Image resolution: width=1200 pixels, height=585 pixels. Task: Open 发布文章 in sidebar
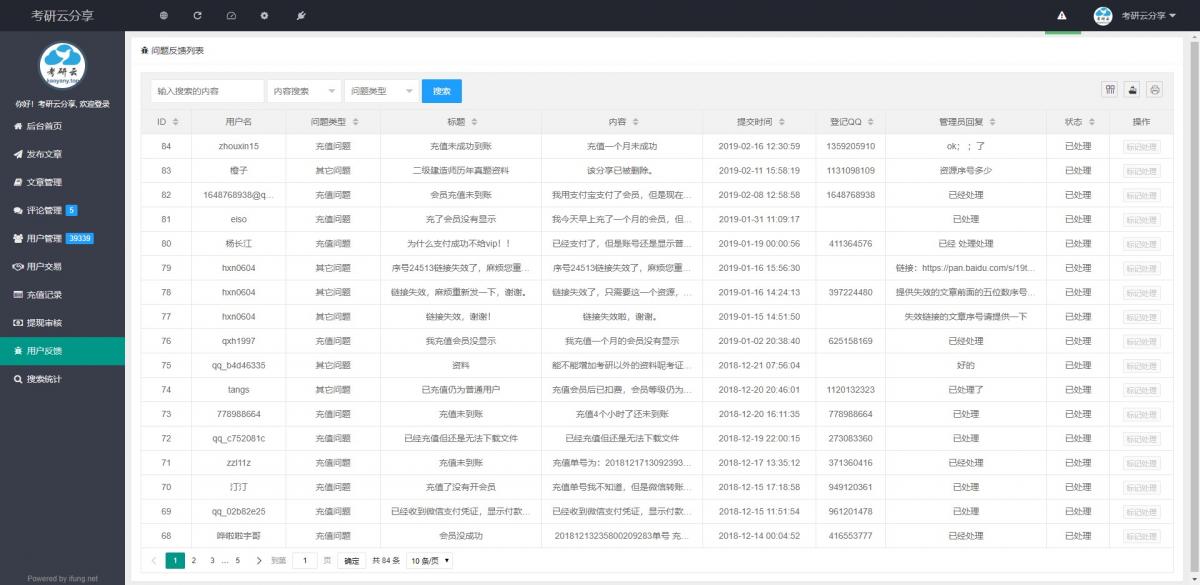pos(62,154)
